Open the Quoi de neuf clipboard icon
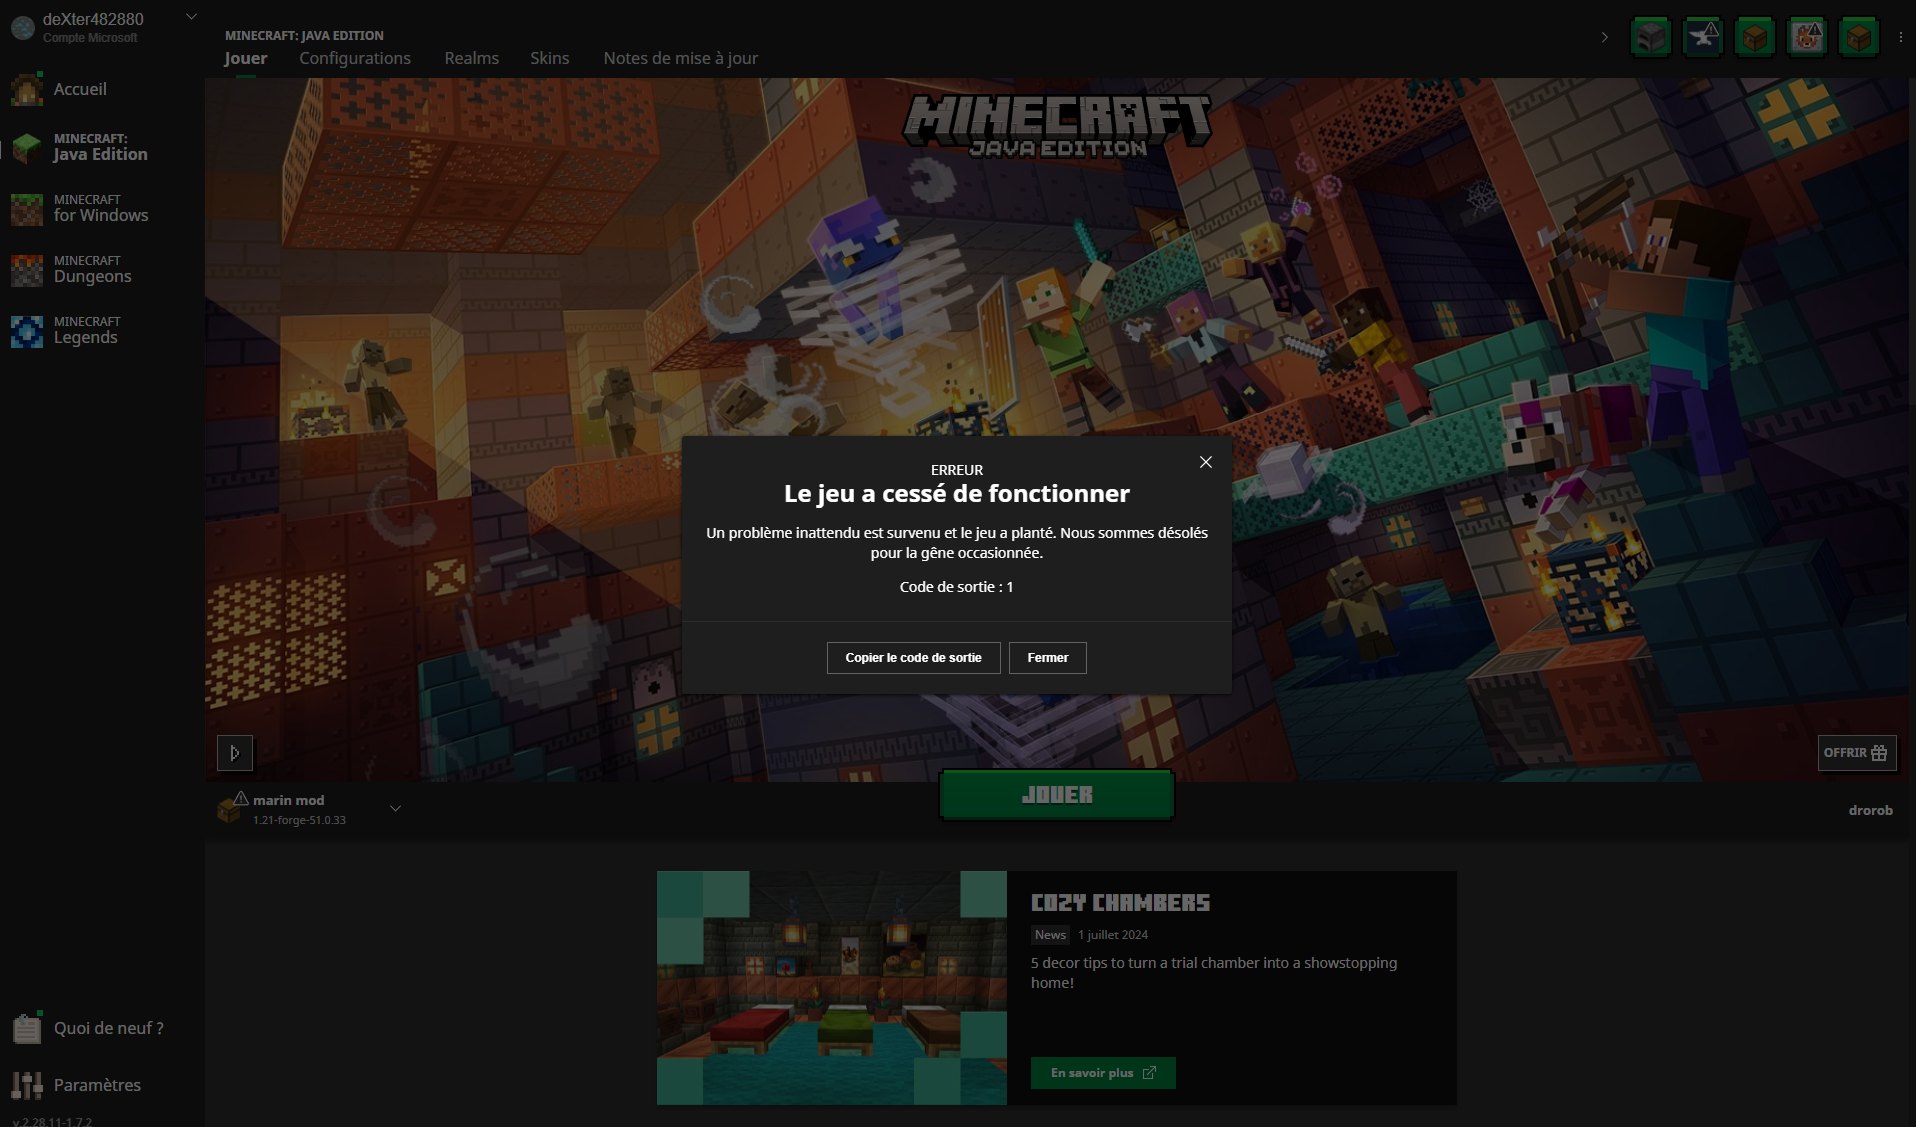 pyautogui.click(x=27, y=1028)
